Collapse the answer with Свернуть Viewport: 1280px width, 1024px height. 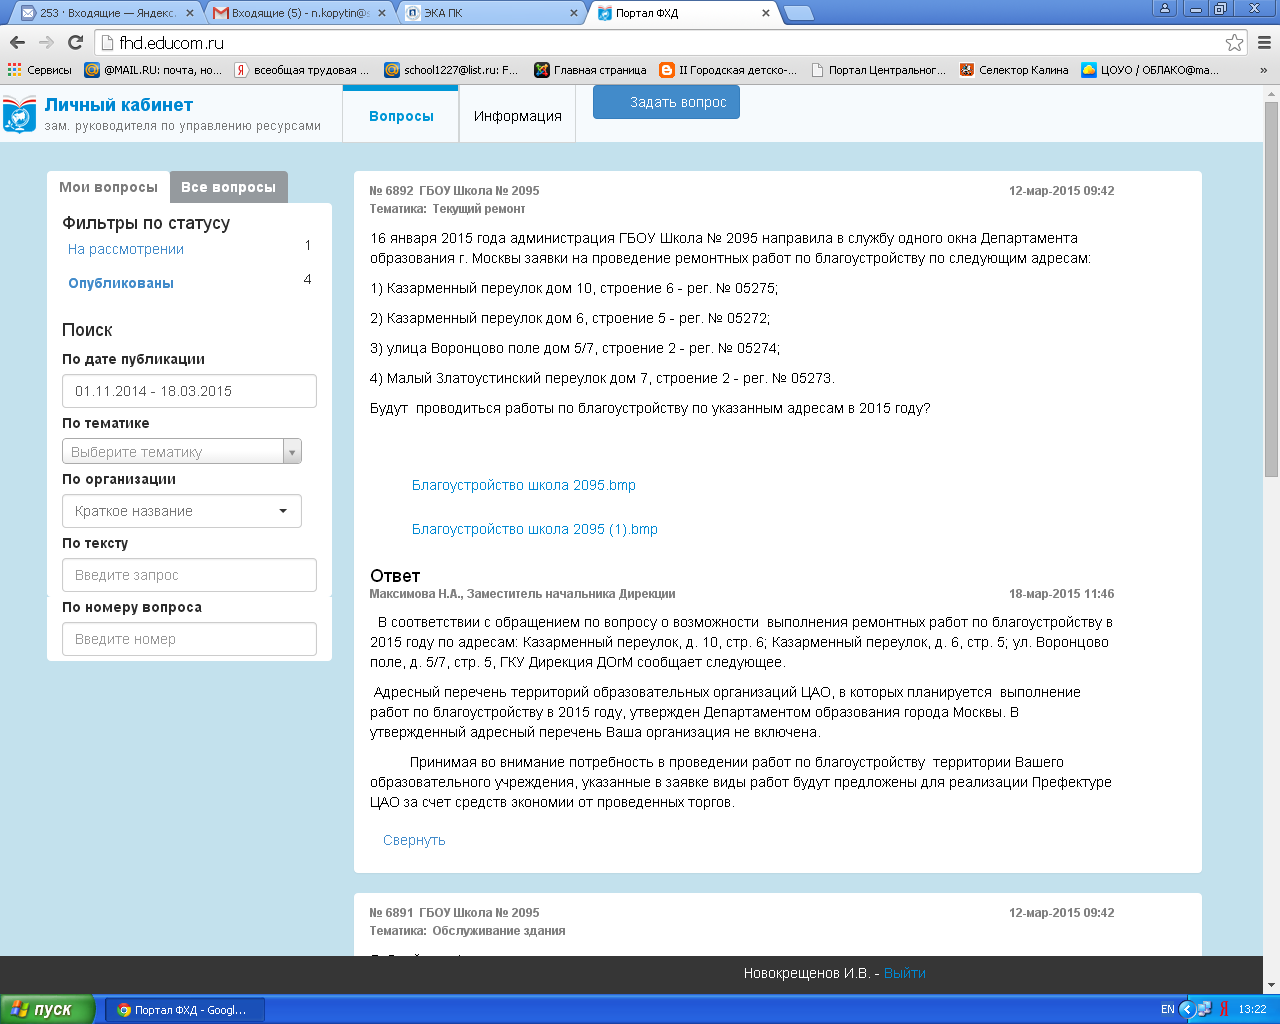414,840
